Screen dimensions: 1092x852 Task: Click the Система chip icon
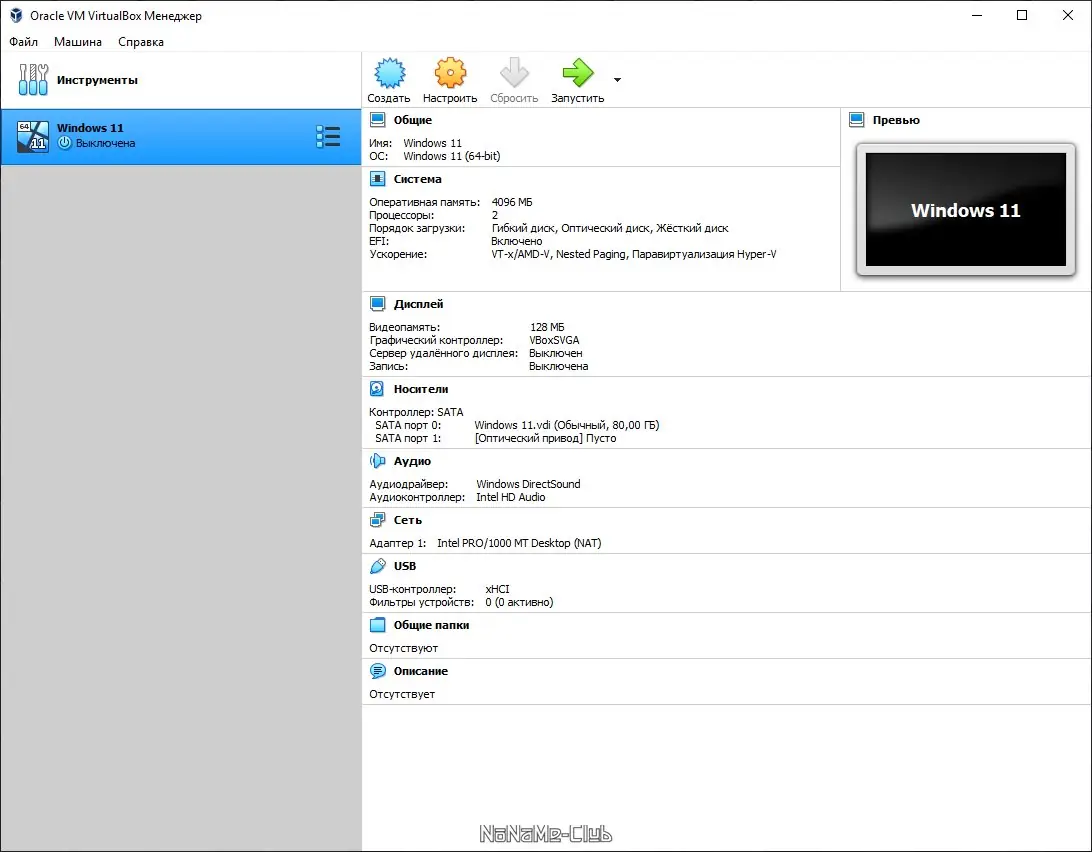pos(377,179)
